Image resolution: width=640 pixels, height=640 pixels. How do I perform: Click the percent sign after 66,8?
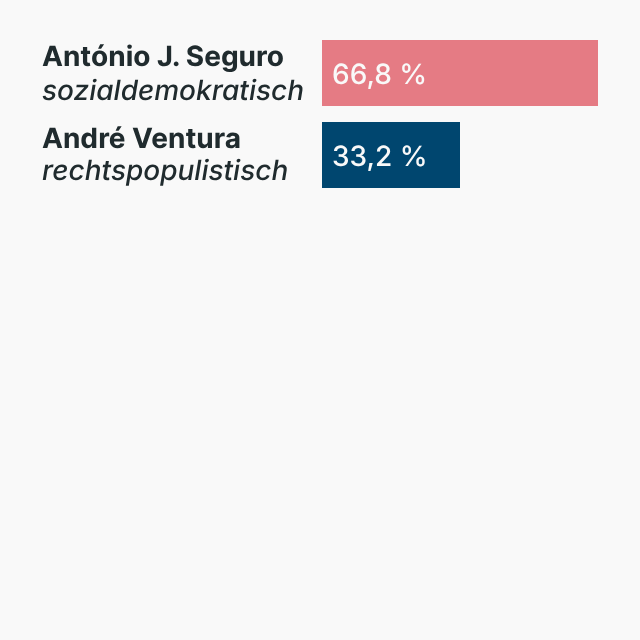point(414,74)
